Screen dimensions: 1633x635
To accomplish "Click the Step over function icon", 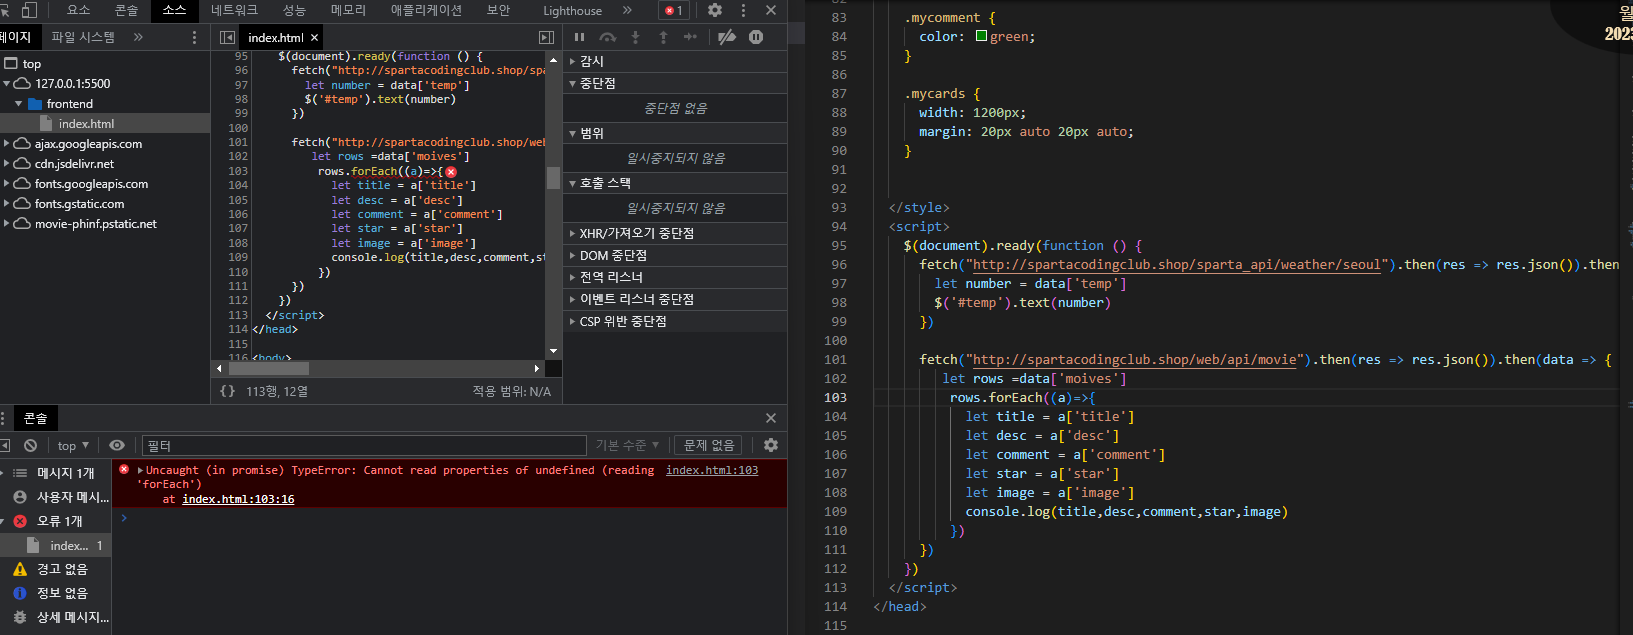I will point(607,37).
